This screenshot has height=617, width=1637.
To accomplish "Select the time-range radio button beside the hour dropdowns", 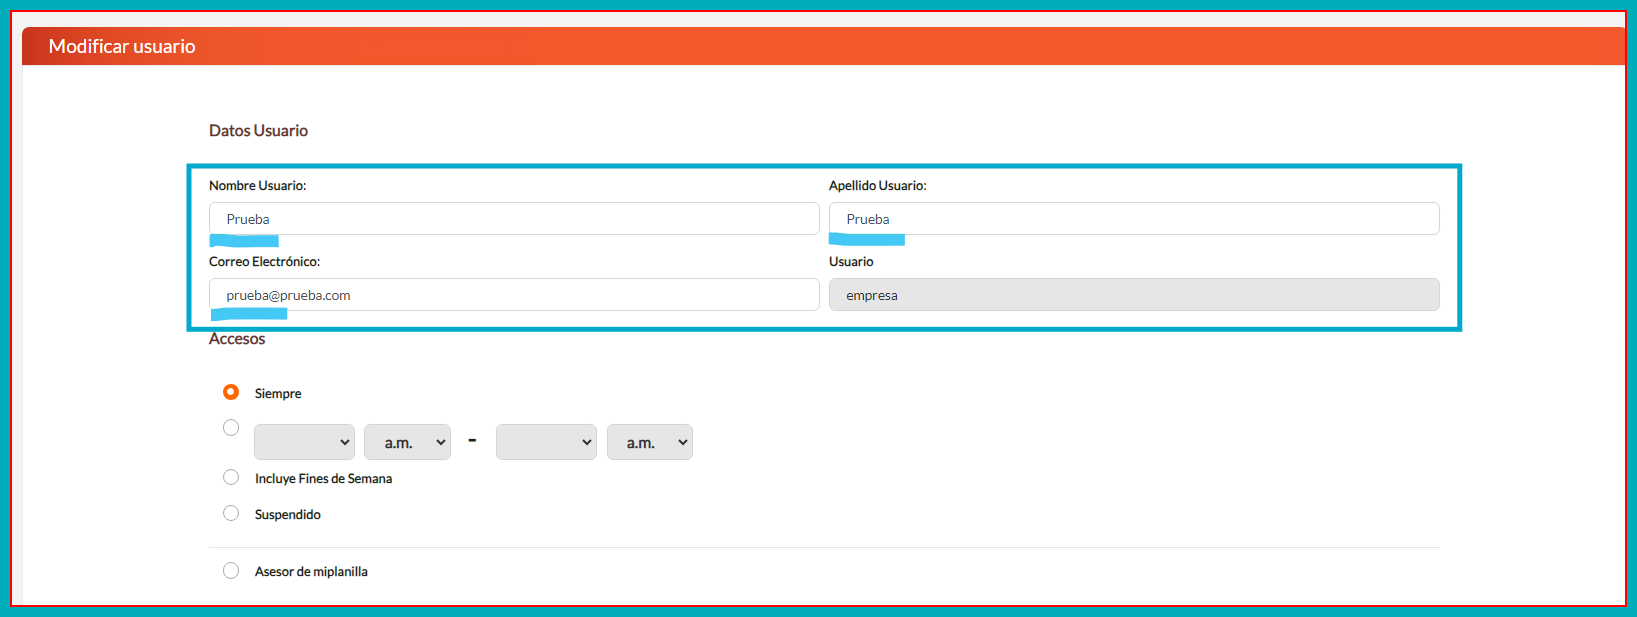I will (x=231, y=428).
